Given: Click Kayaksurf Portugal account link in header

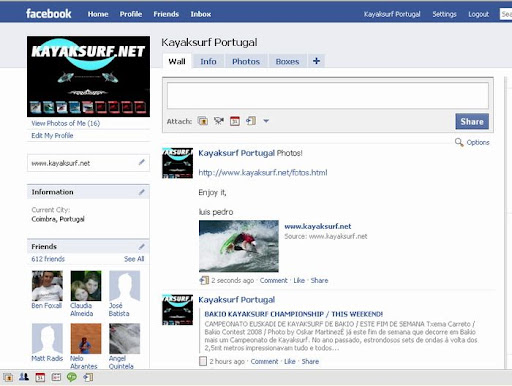Looking at the screenshot, I should (392, 14).
